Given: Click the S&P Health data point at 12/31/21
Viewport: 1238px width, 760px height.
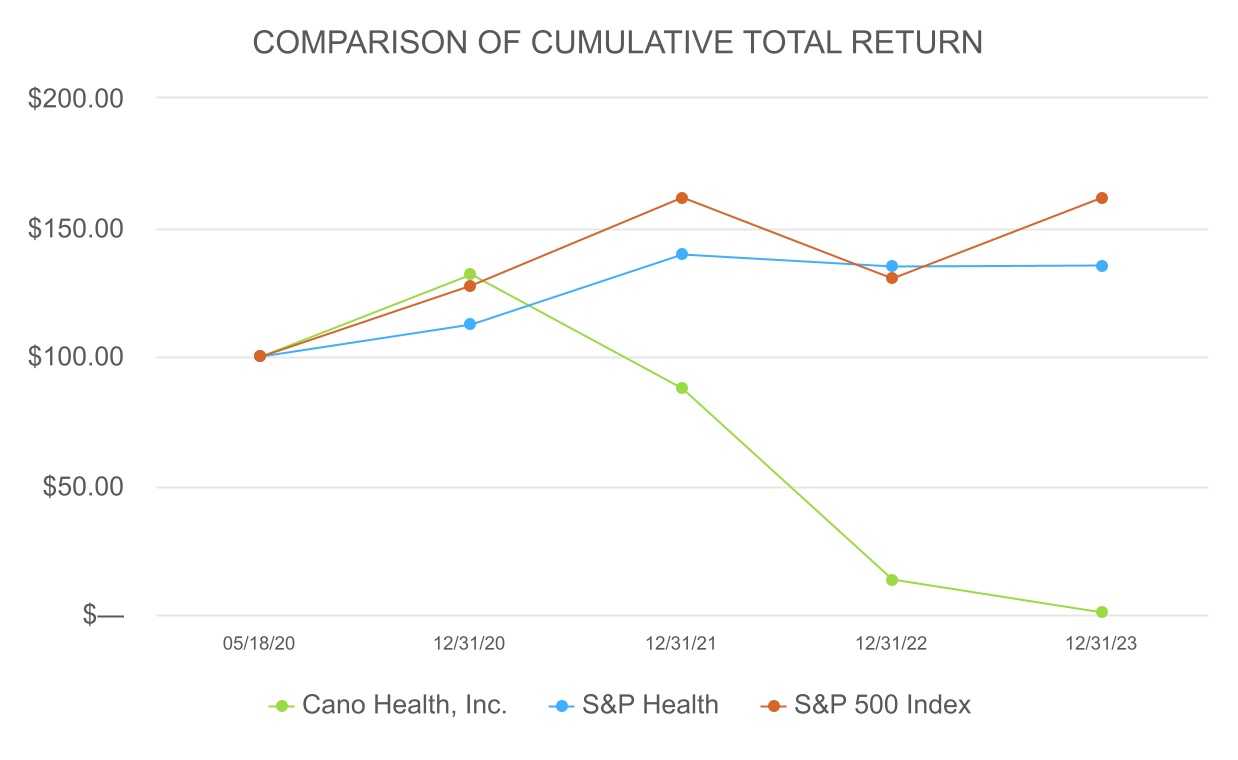Looking at the screenshot, I should [682, 254].
